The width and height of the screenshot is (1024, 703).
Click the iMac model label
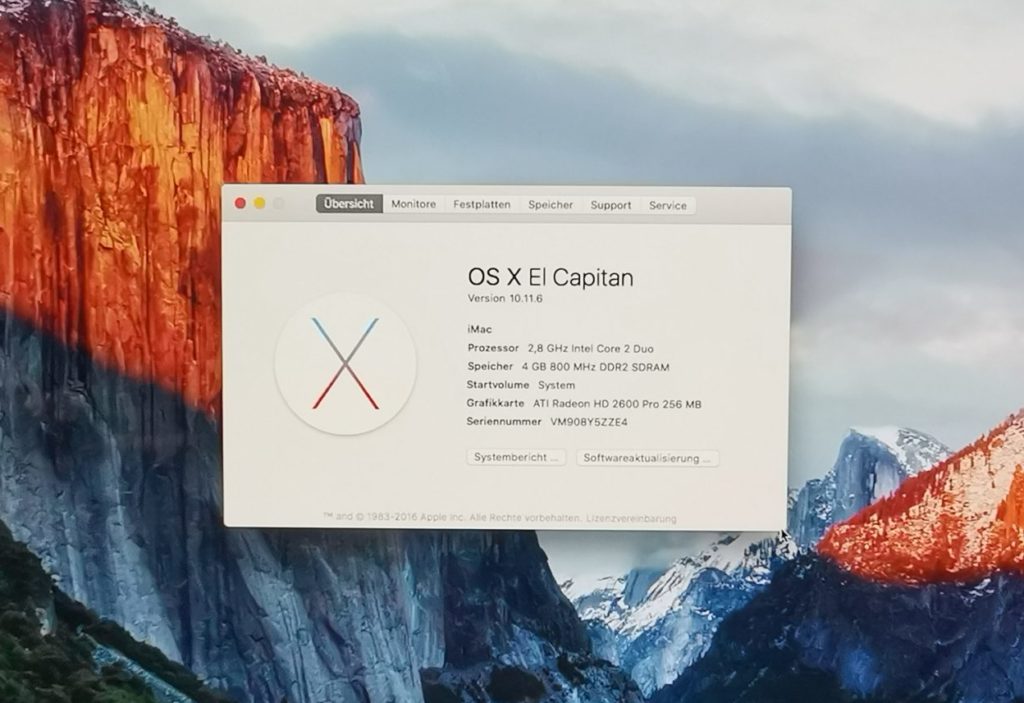[479, 329]
